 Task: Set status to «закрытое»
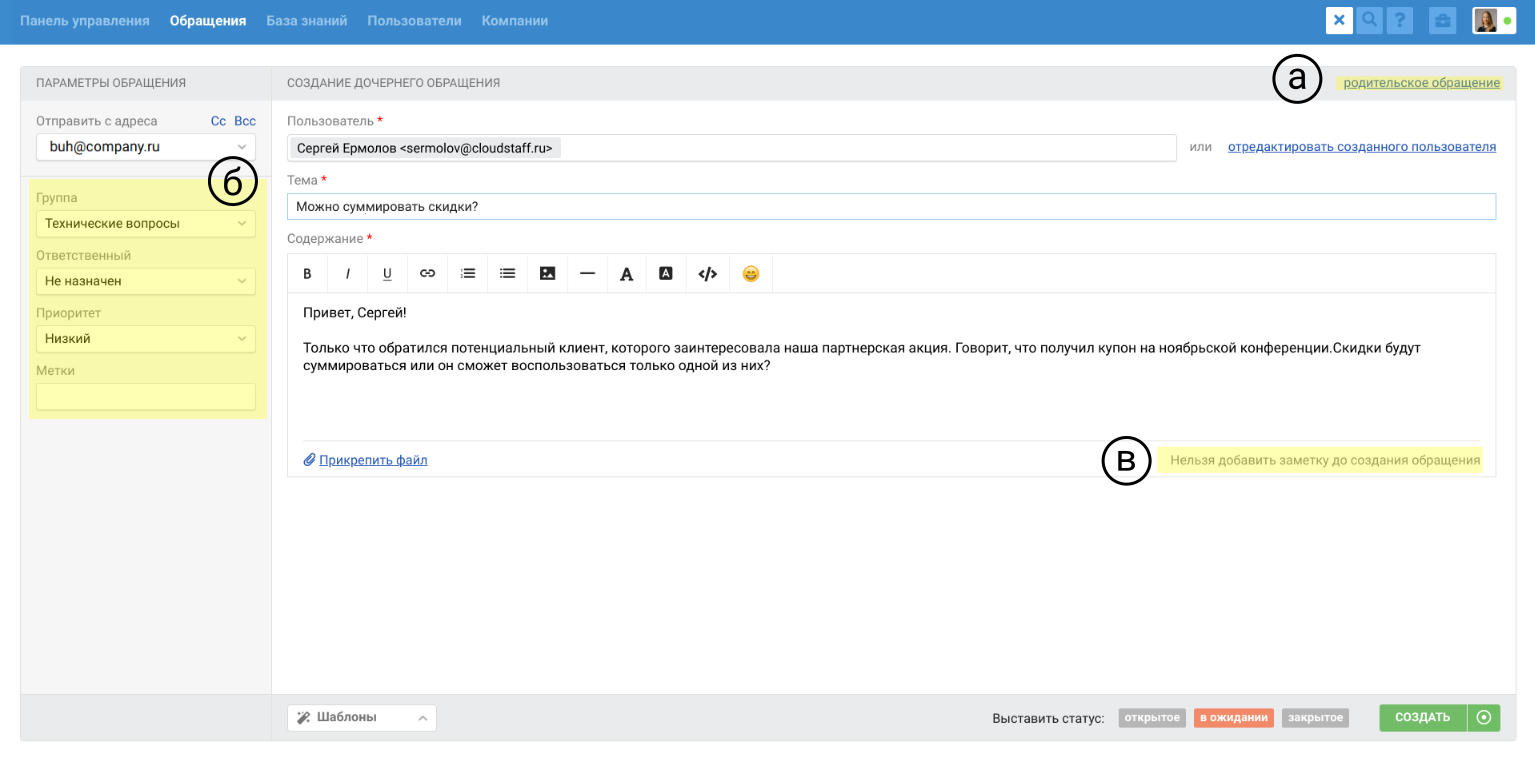pos(1315,718)
